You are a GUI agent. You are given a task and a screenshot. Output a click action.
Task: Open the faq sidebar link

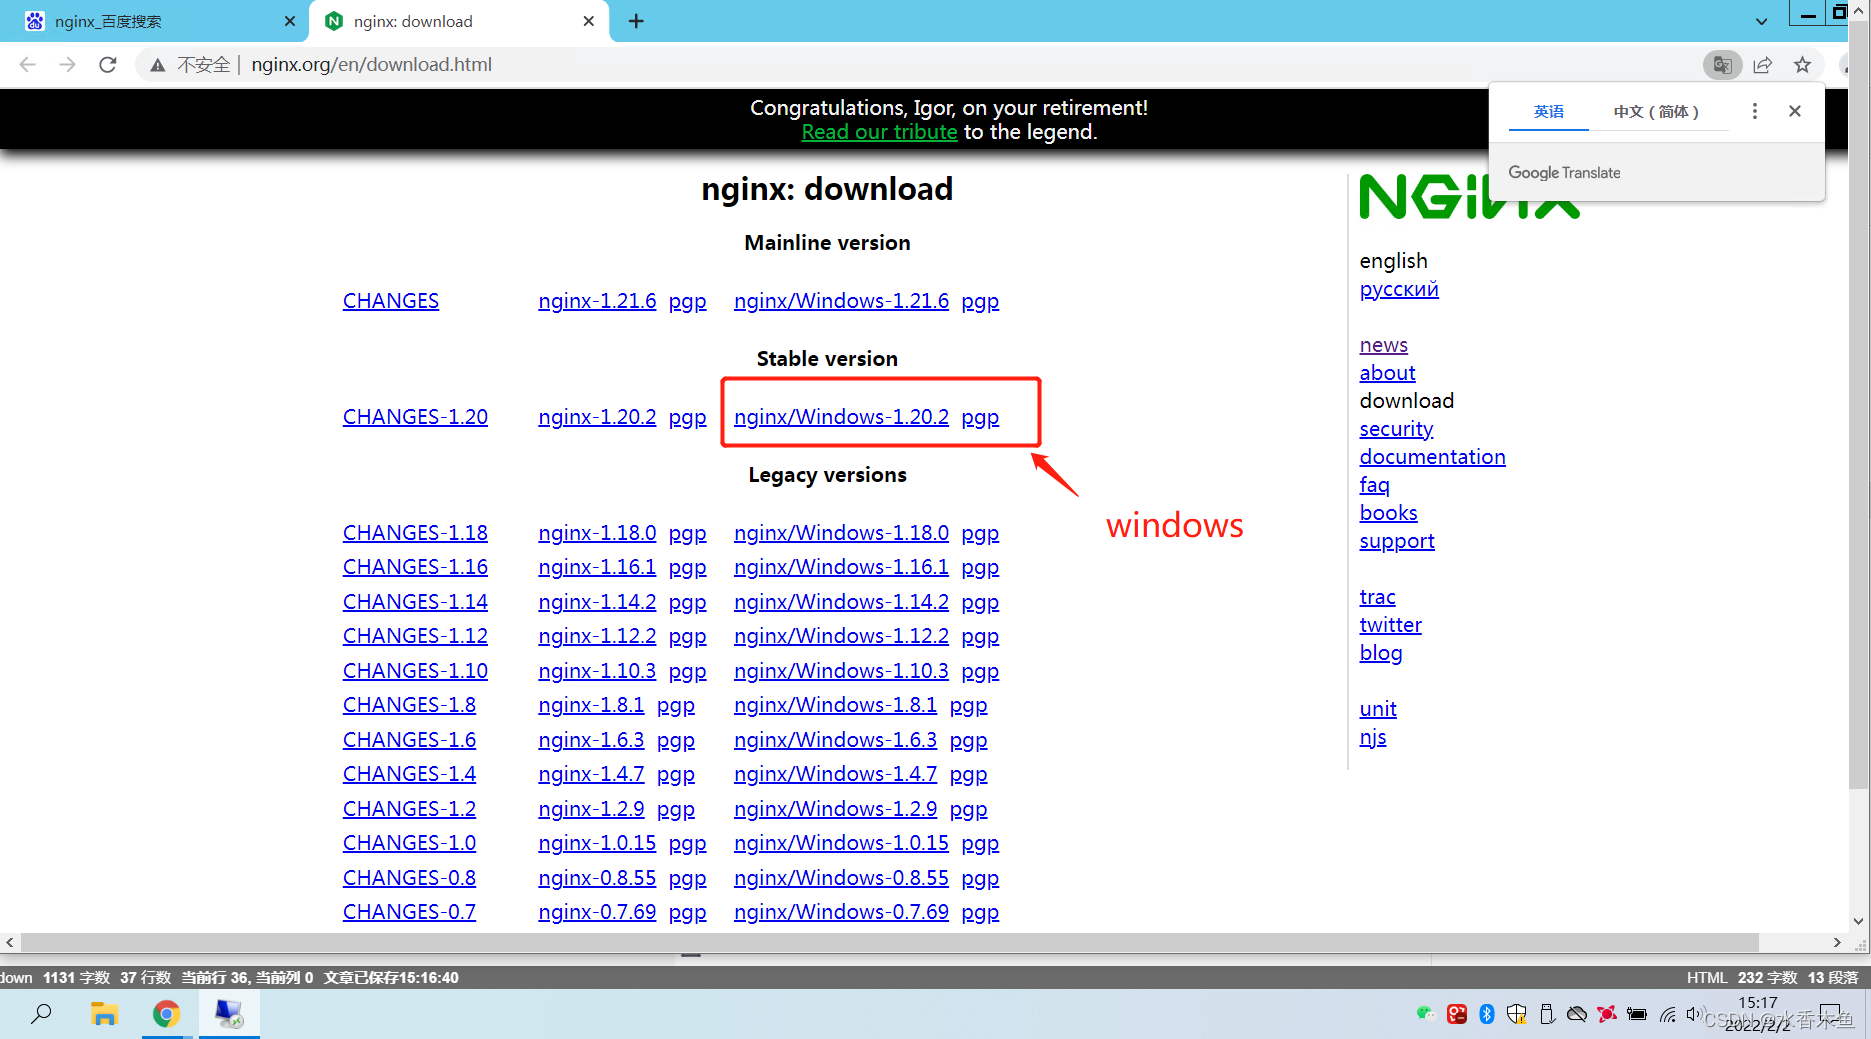[x=1374, y=485]
